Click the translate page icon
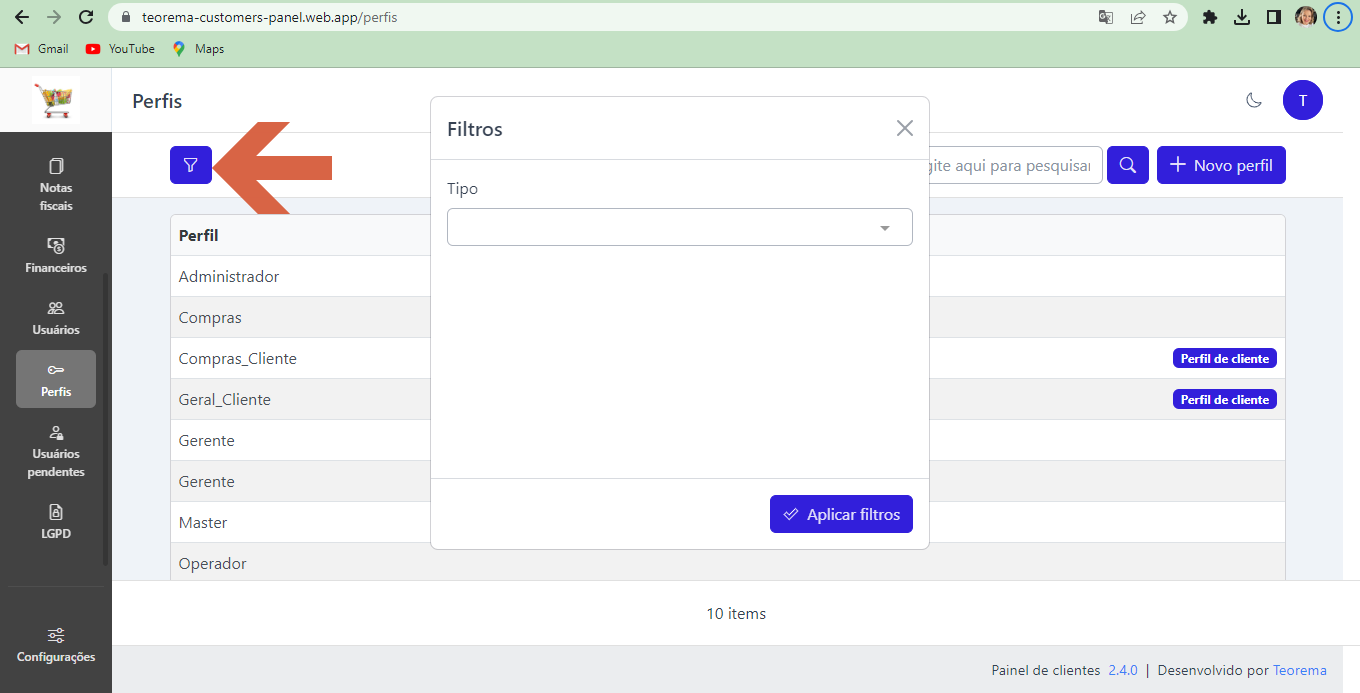This screenshot has width=1360, height=693. point(1106,17)
